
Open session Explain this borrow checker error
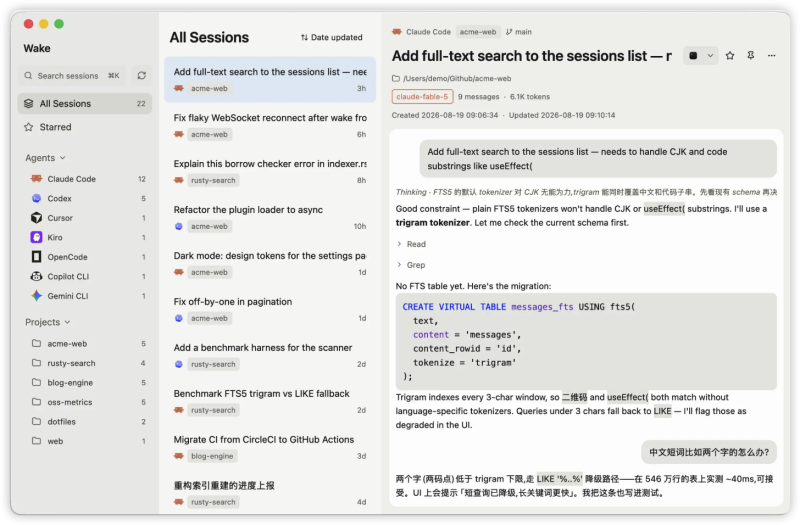[270, 171]
